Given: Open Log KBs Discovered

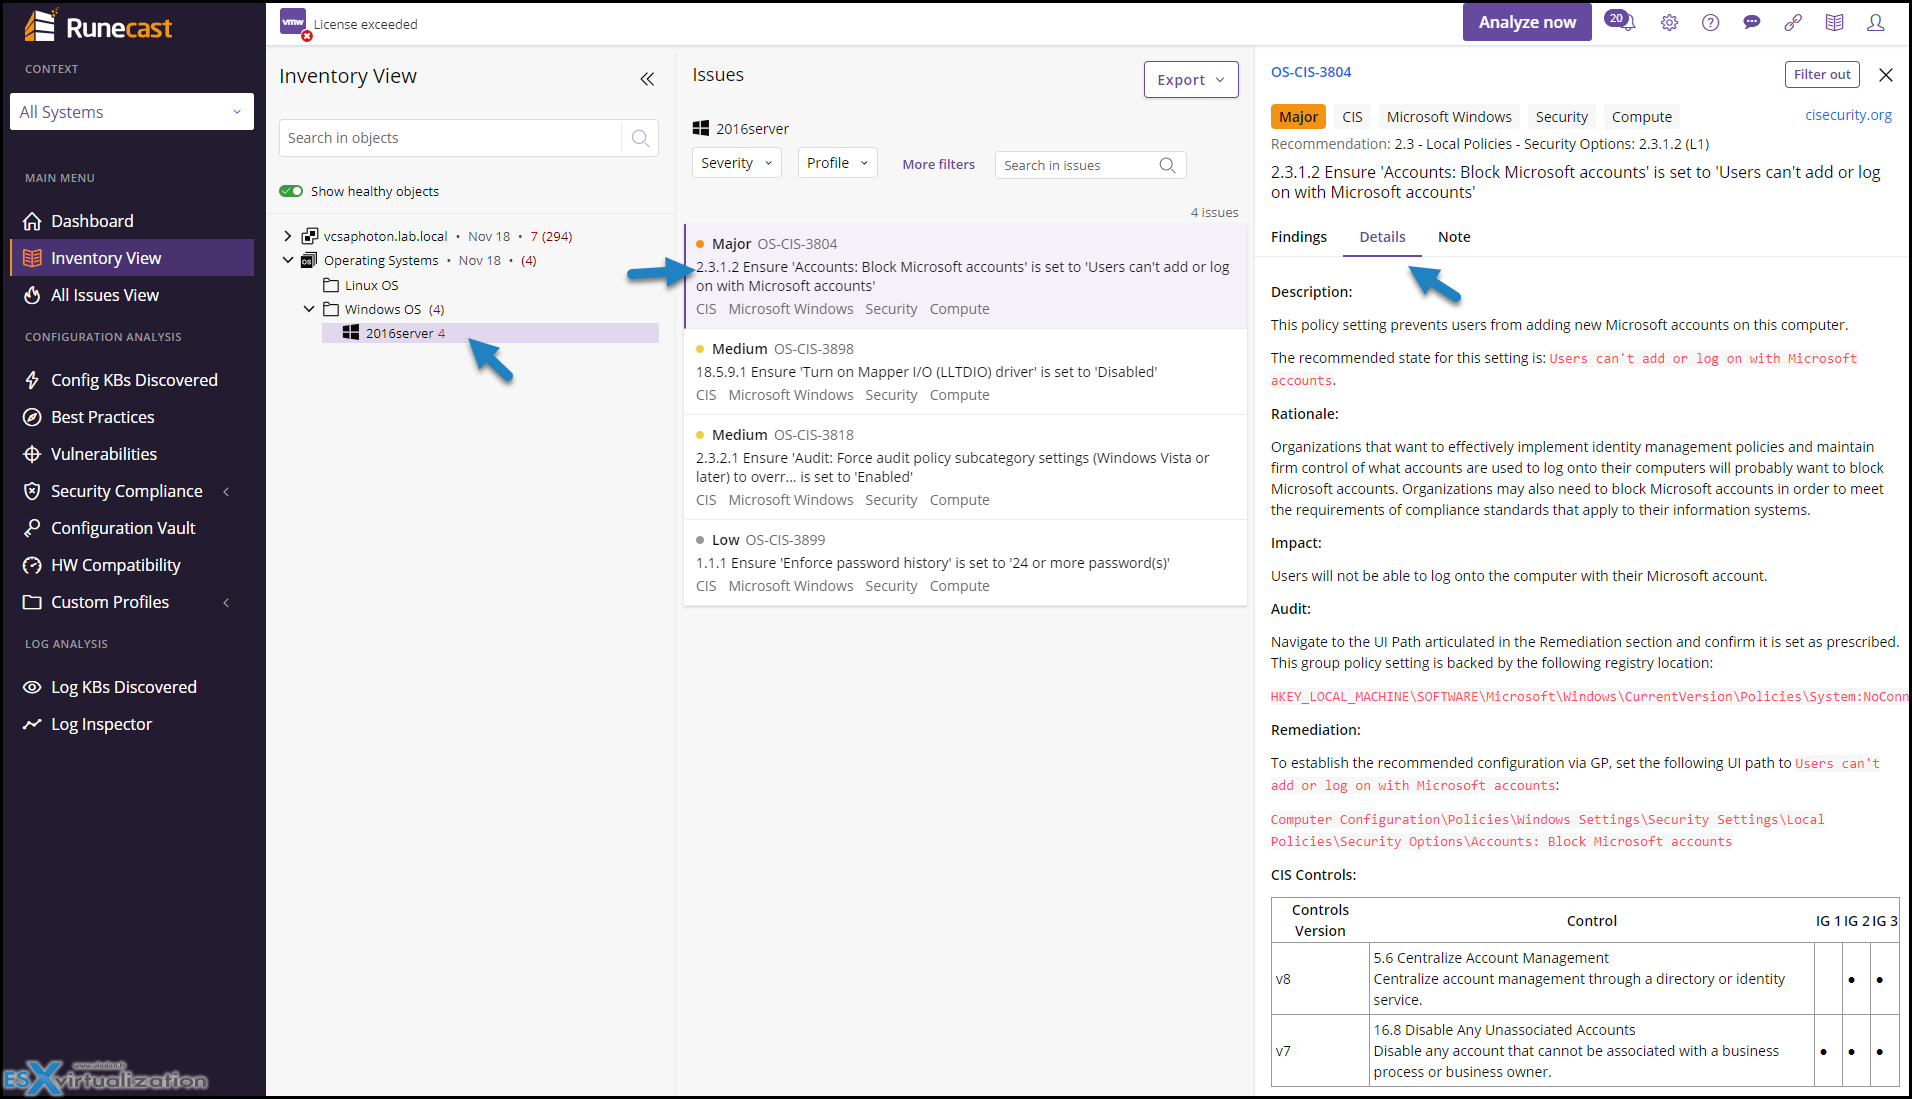Looking at the screenshot, I should click(132, 687).
